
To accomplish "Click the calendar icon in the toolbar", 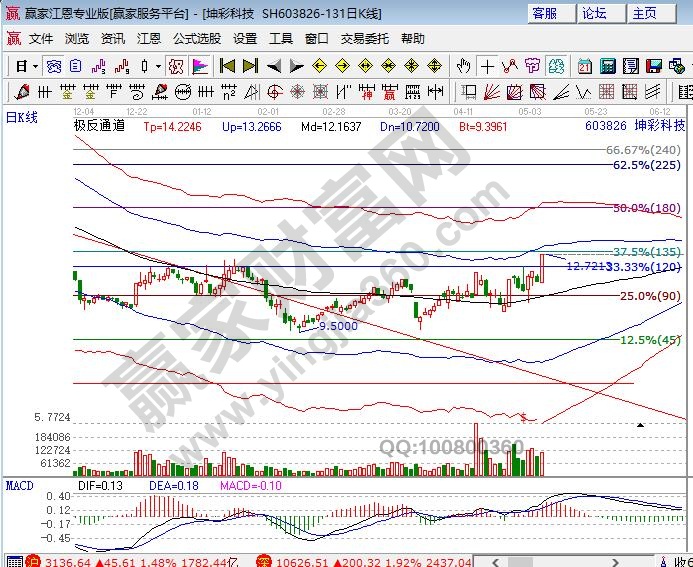I will (585, 66).
